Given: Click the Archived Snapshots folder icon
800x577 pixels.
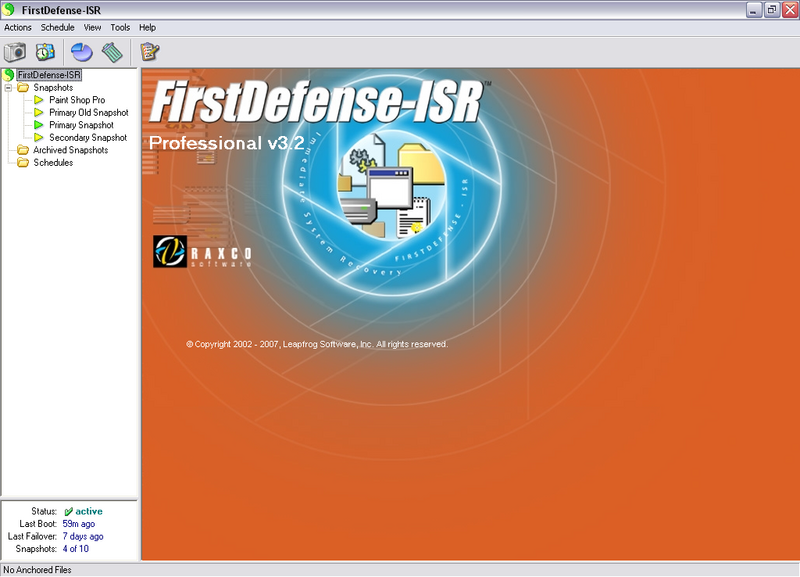Looking at the screenshot, I should pyautogui.click(x=23, y=150).
